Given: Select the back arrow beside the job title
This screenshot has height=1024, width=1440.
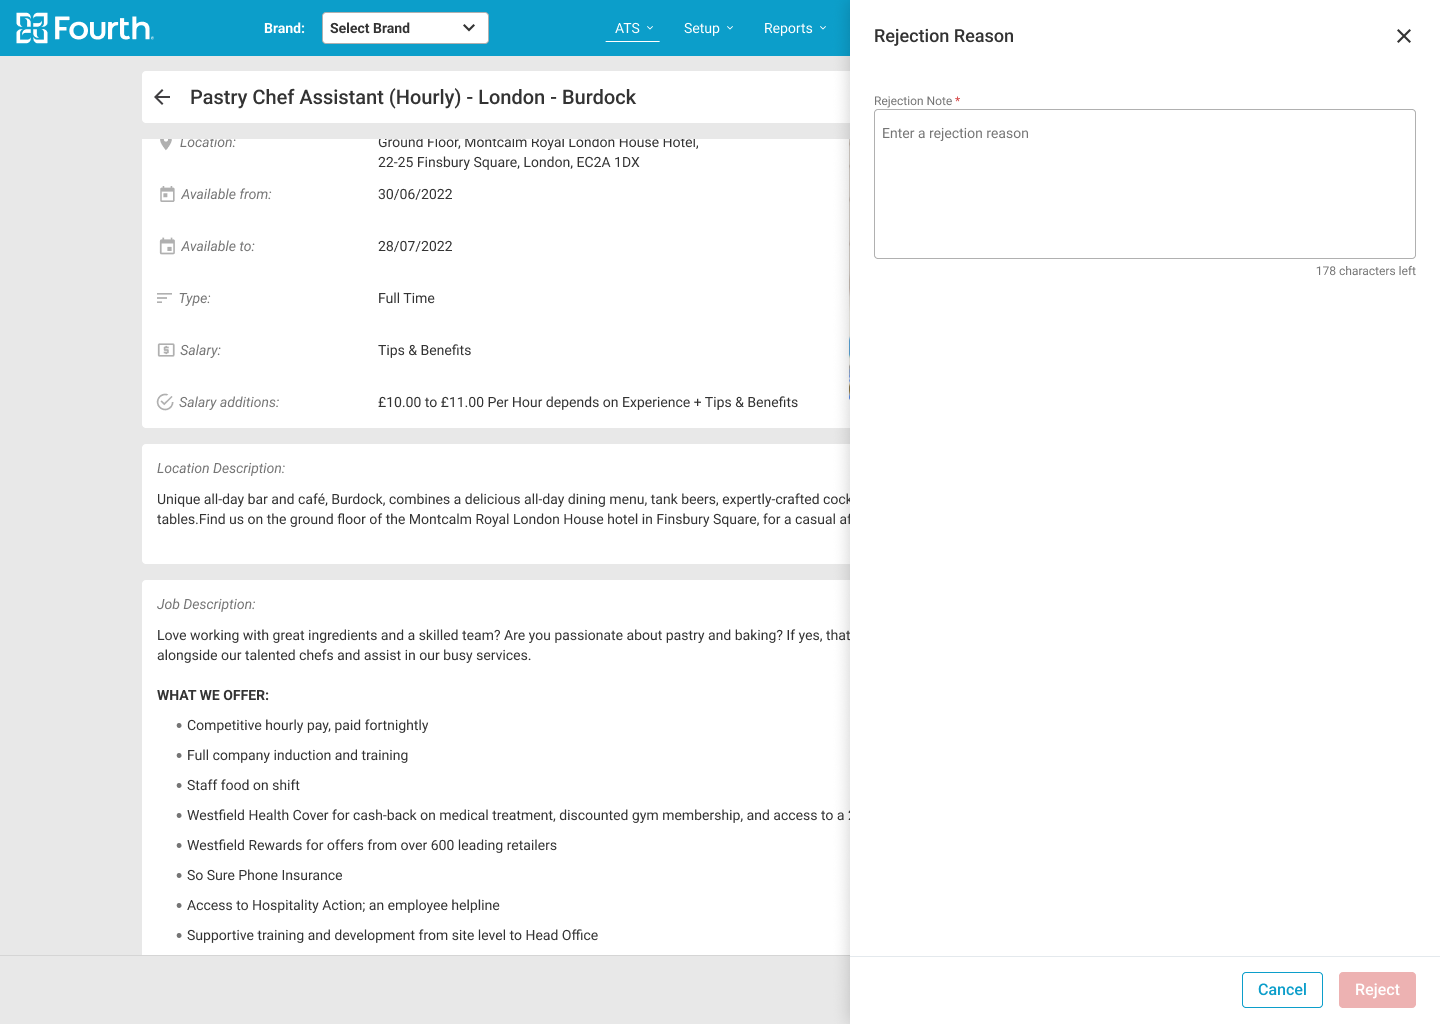Looking at the screenshot, I should (x=162, y=96).
